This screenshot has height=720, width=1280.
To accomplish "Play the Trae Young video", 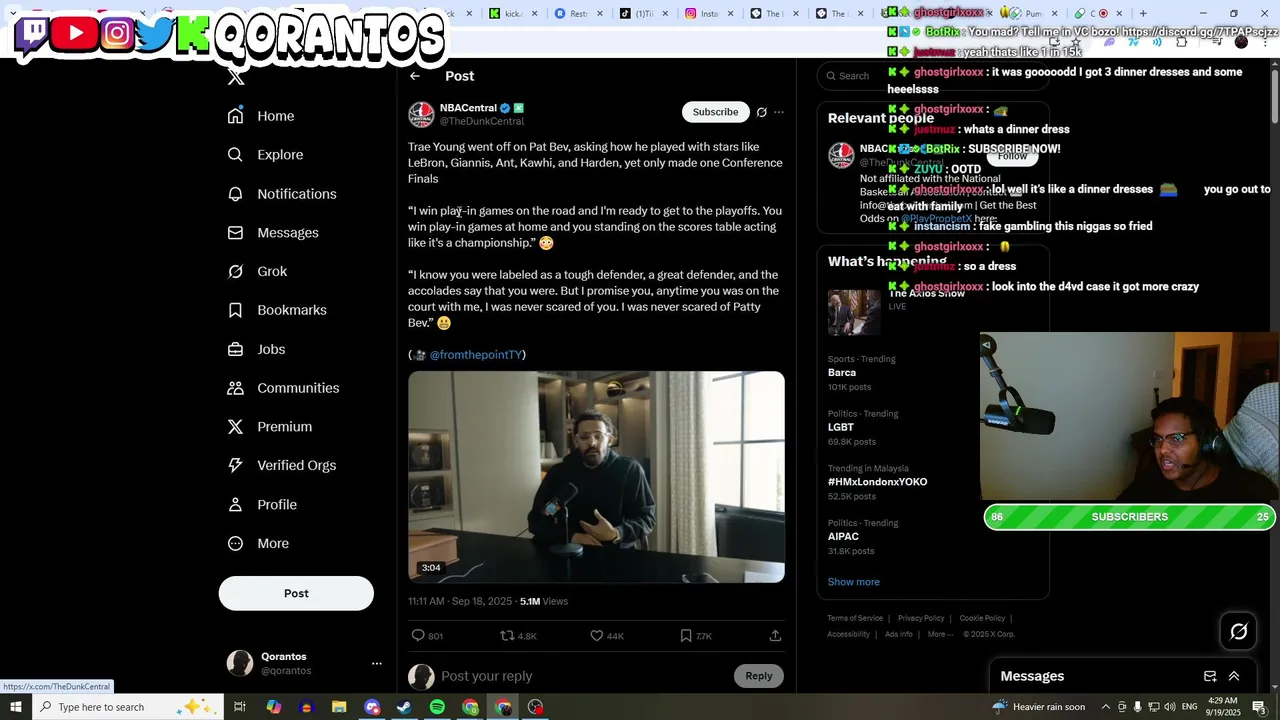I will pos(596,477).
